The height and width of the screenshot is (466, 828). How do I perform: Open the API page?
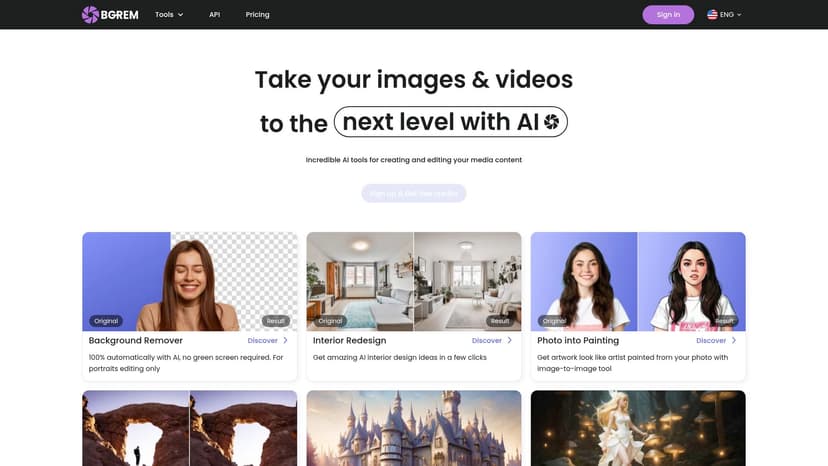click(214, 15)
